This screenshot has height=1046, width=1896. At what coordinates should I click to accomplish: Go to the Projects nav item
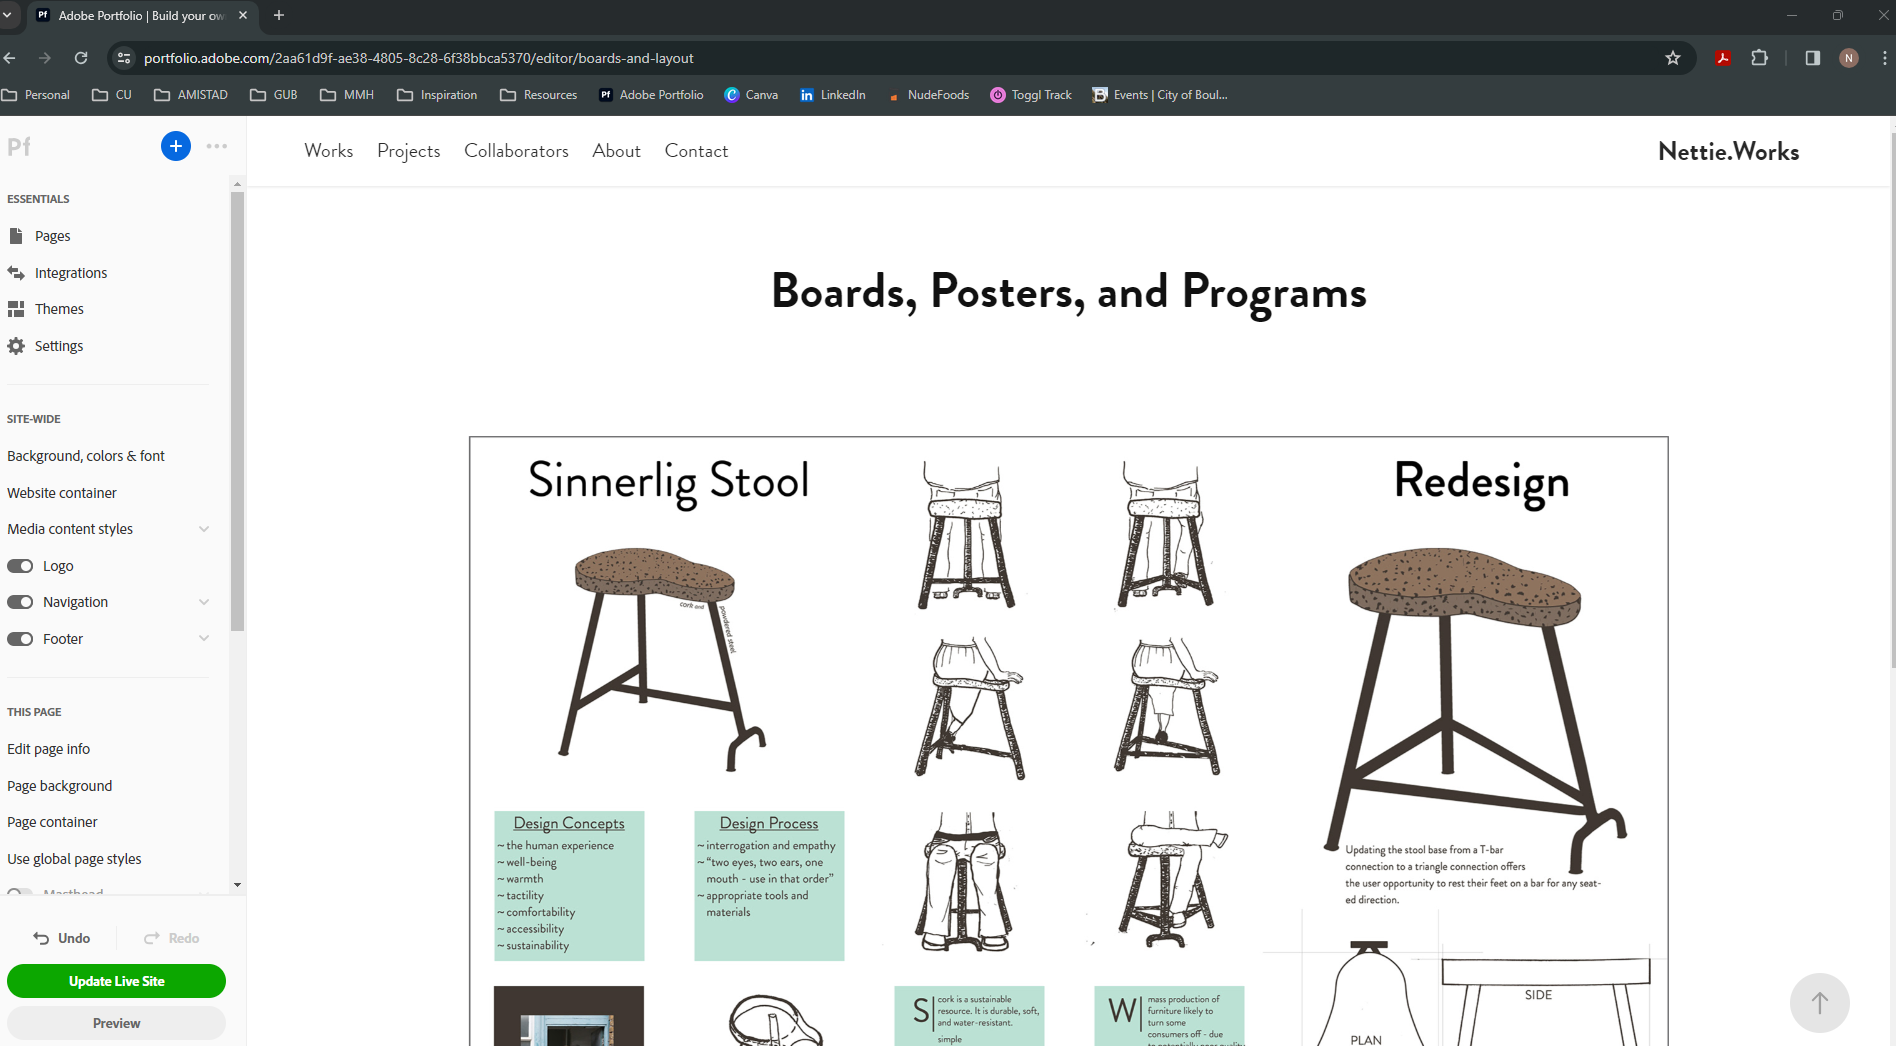click(409, 151)
